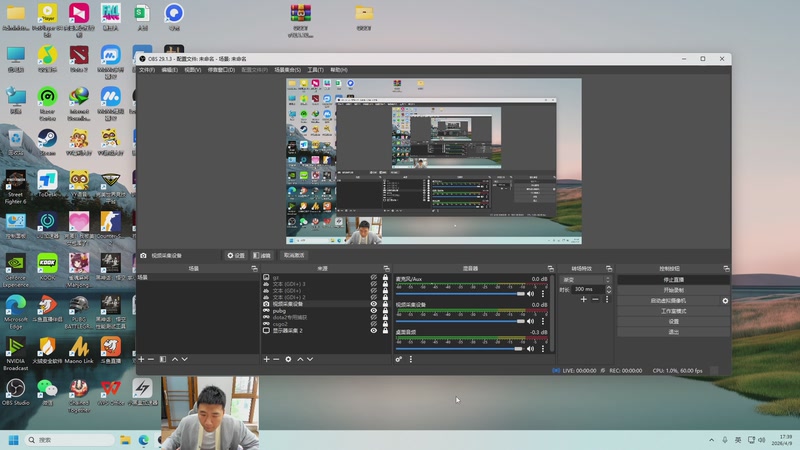Open KOOK desktop shortcut
Viewport: 800px width, 450px height.
(x=47, y=267)
